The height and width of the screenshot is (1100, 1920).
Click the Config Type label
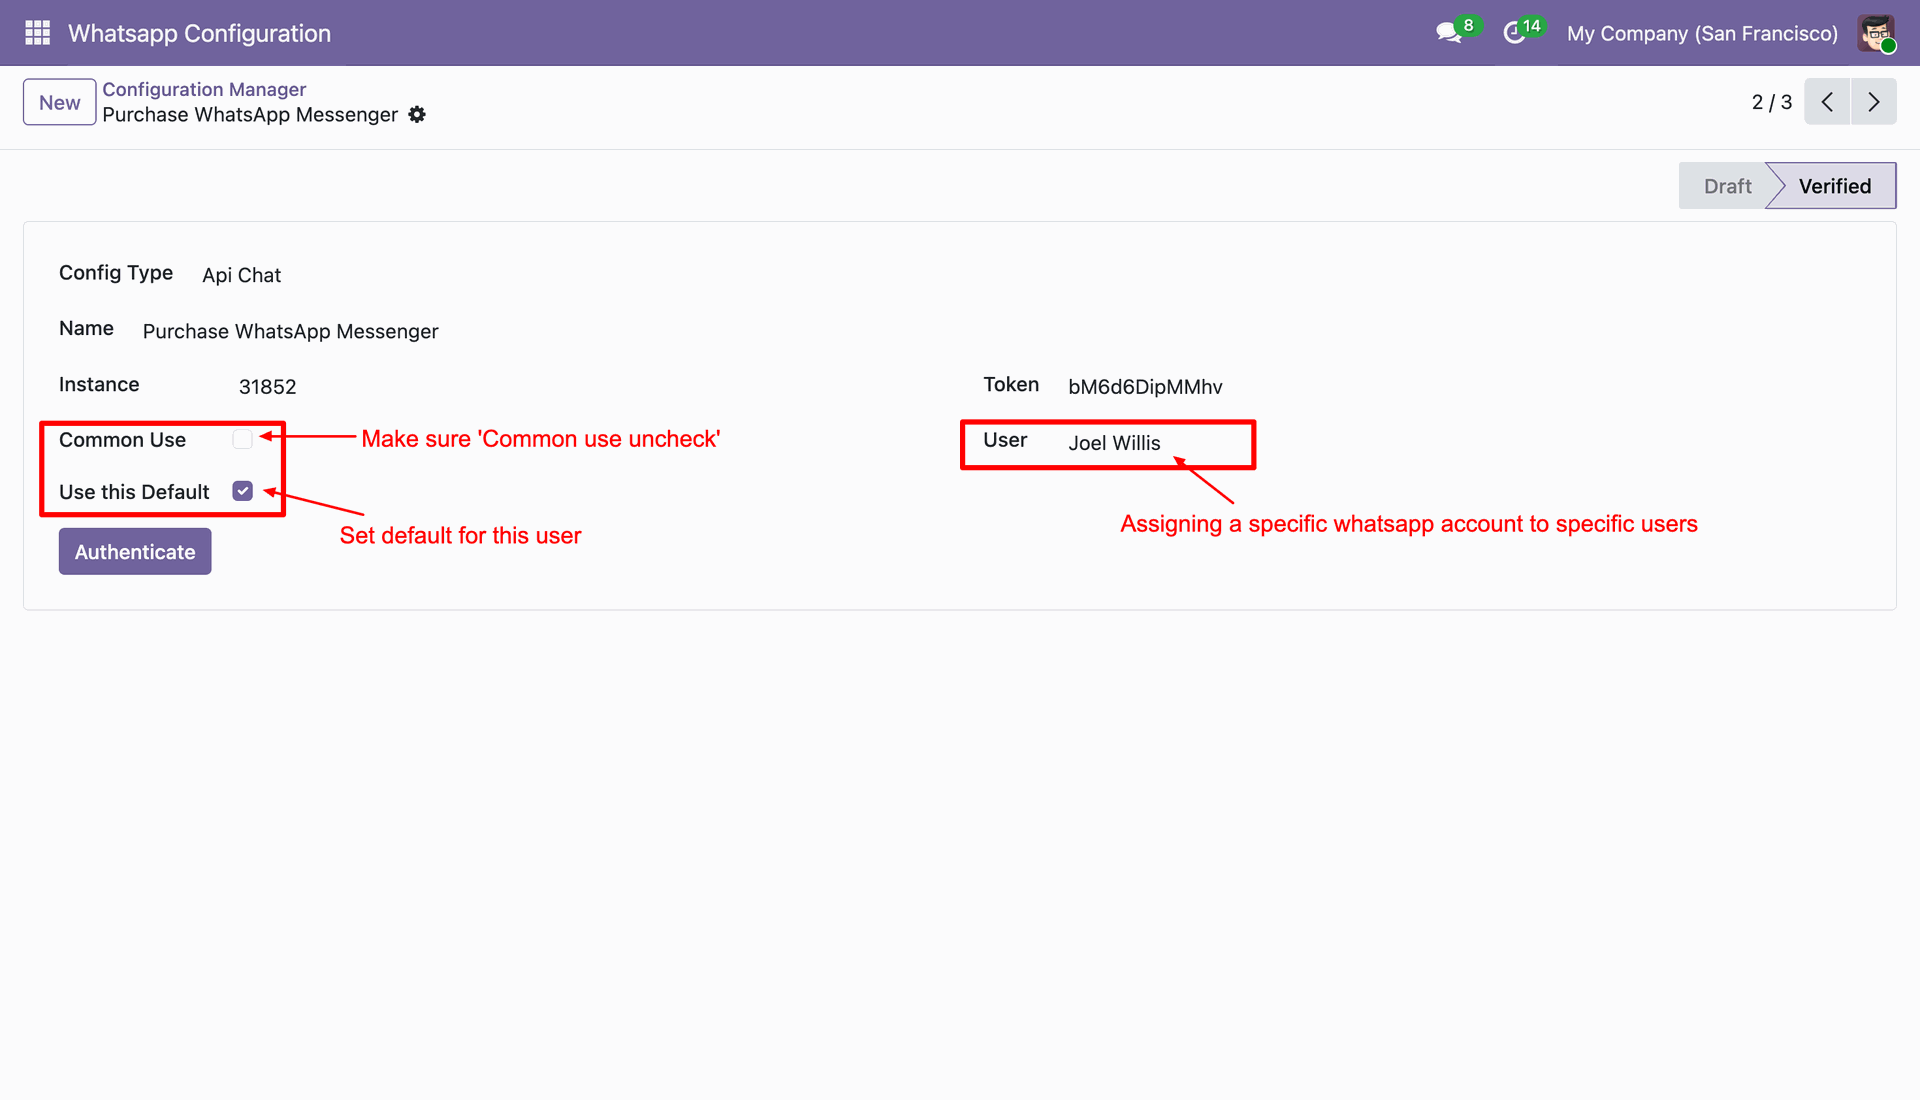click(x=116, y=273)
